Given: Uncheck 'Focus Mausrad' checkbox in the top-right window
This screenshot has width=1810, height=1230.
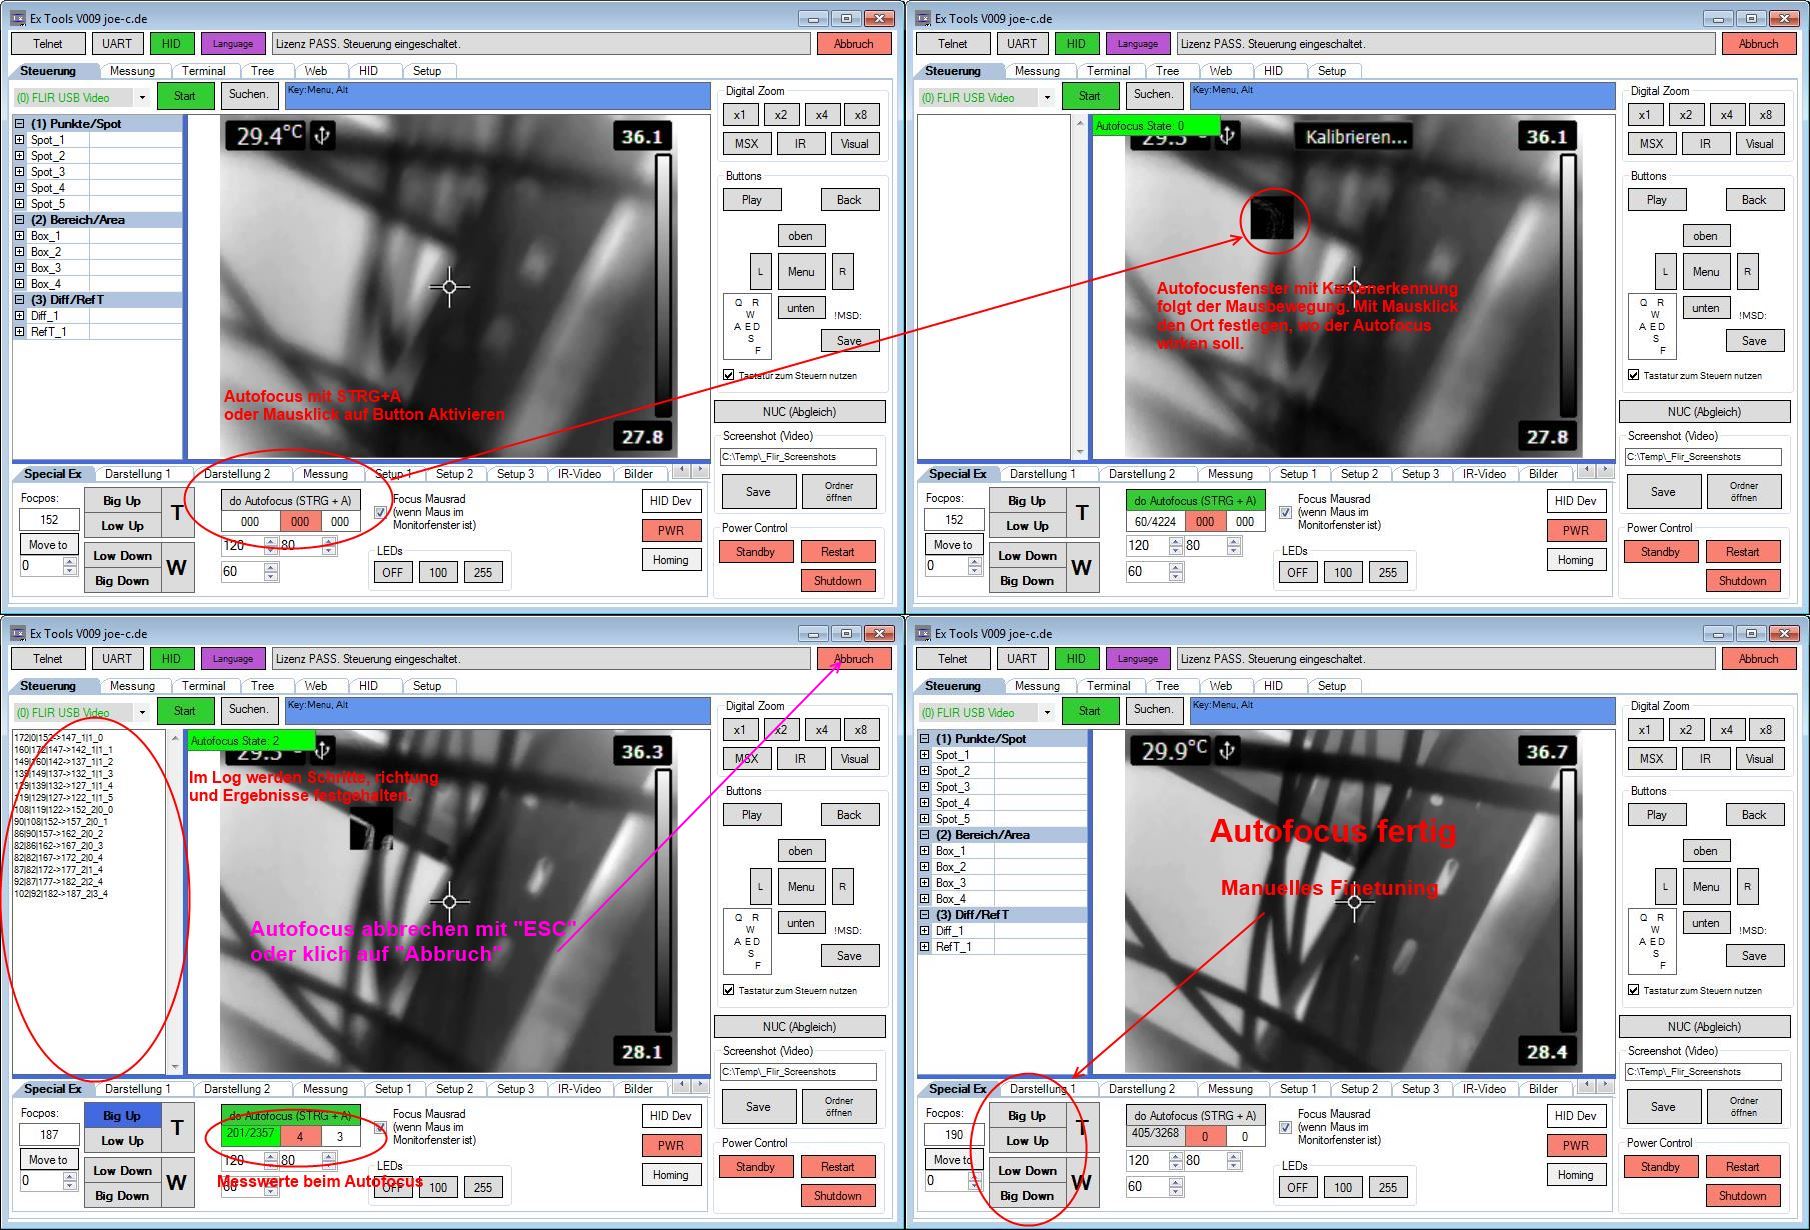Looking at the screenshot, I should pos(1285,512).
